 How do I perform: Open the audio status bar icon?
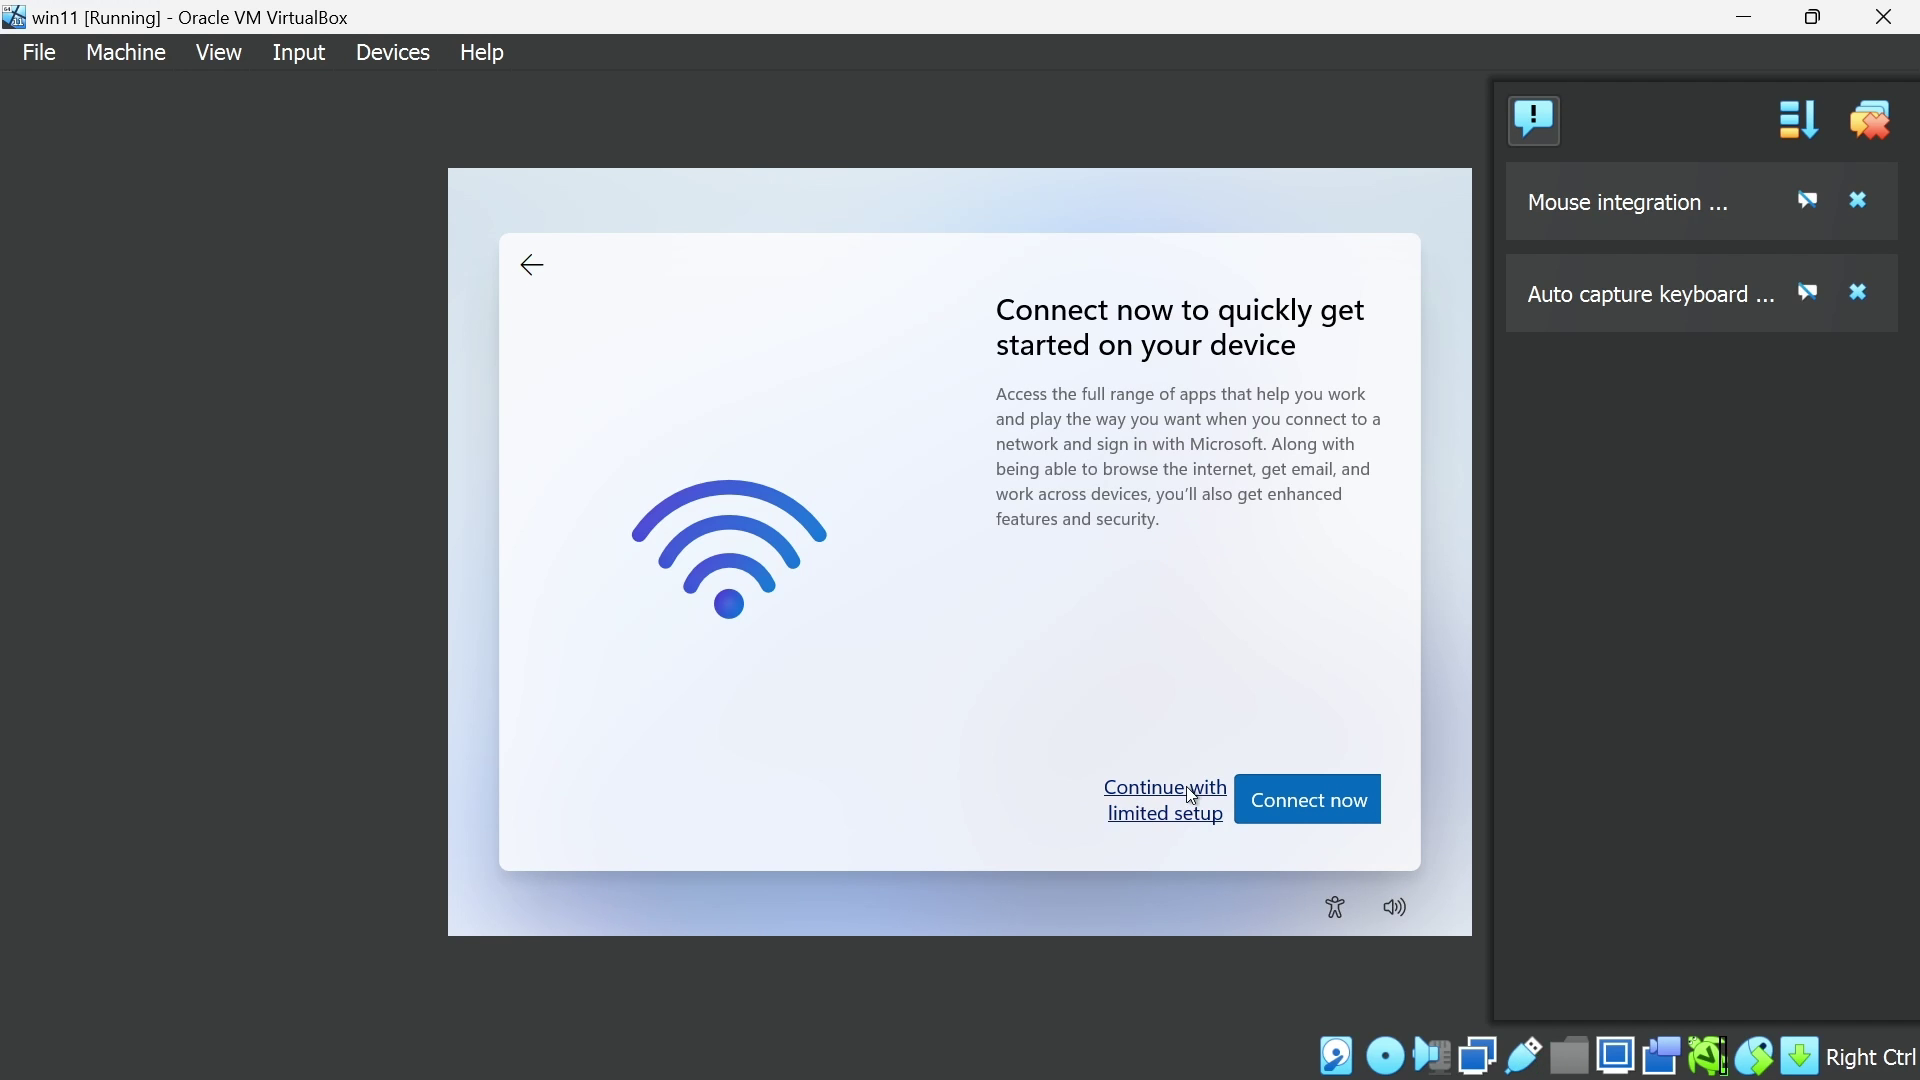point(1432,1056)
